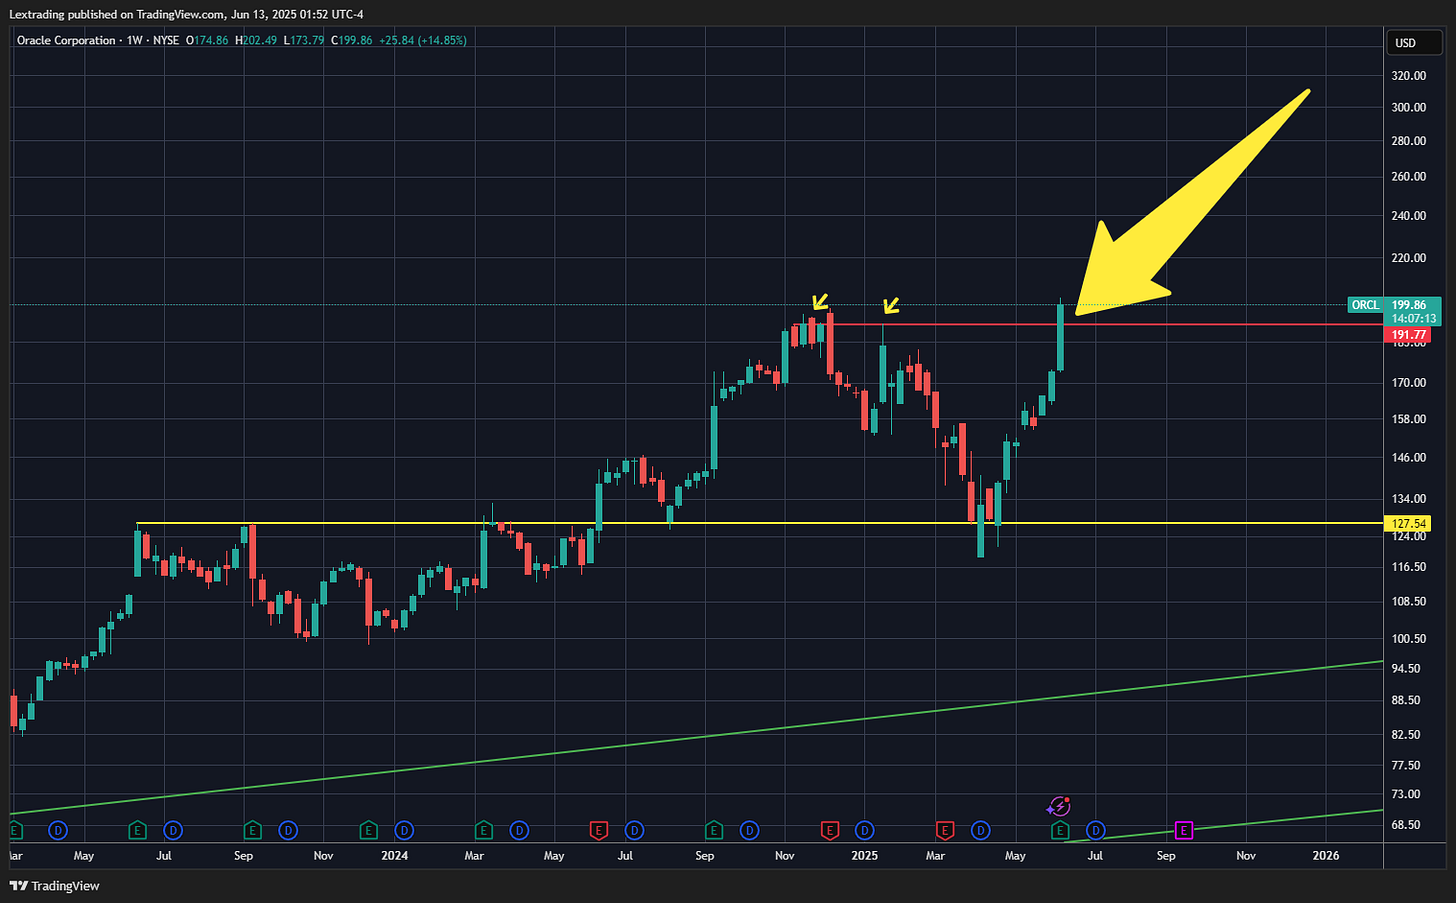This screenshot has height=903, width=1456.
Task: Click the dividend marker near April 2024
Action: (519, 830)
